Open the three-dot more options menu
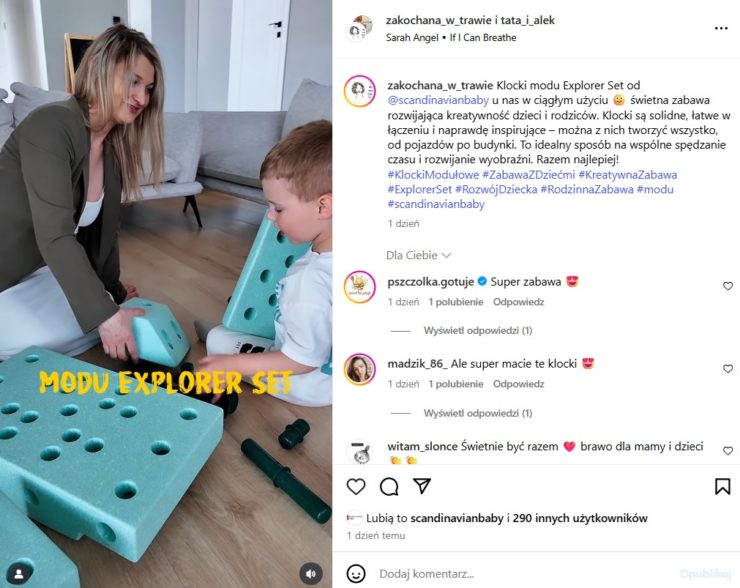Screen dimensions: 740x588 pyautogui.click(x=721, y=28)
